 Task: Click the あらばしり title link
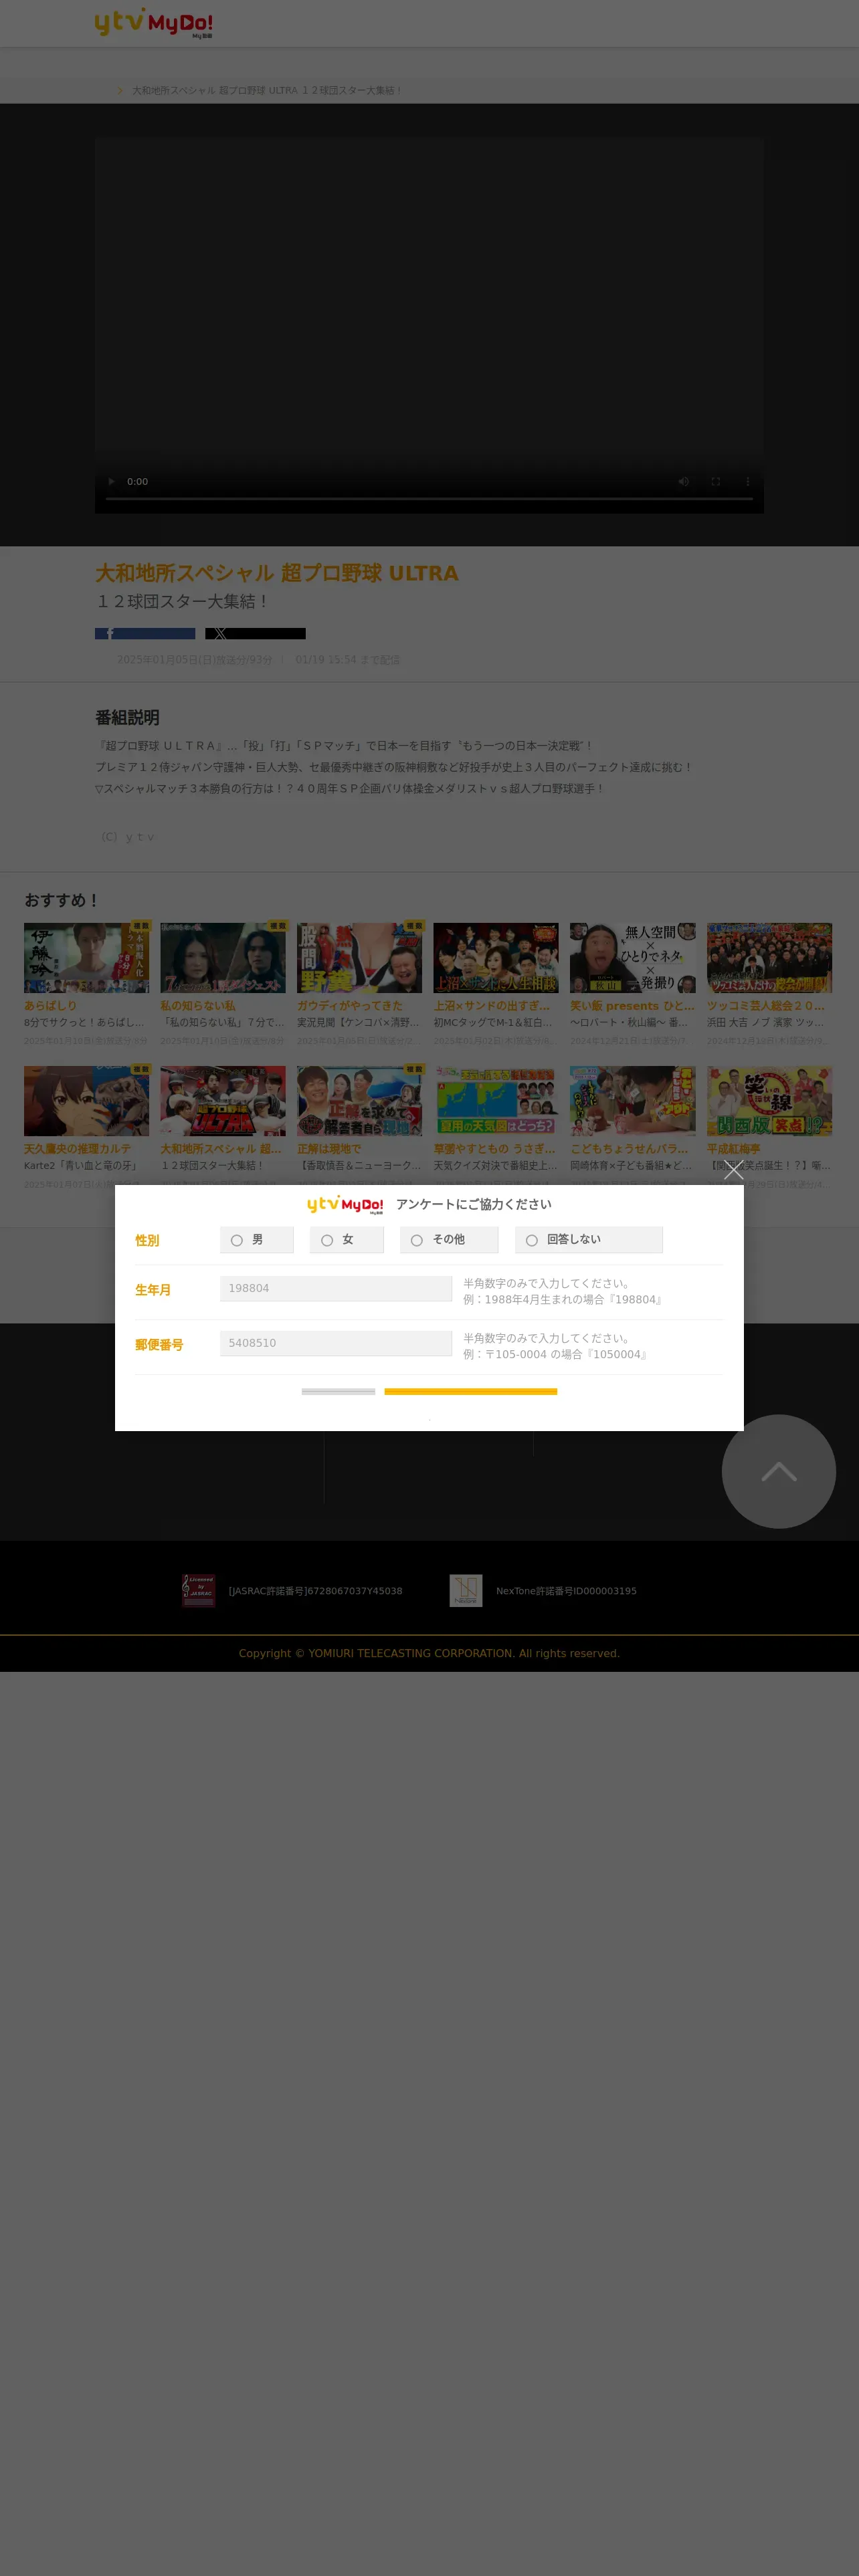[x=50, y=1005]
